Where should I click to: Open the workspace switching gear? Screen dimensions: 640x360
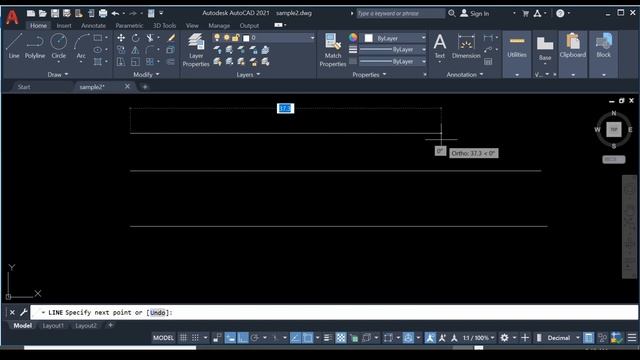(504, 338)
